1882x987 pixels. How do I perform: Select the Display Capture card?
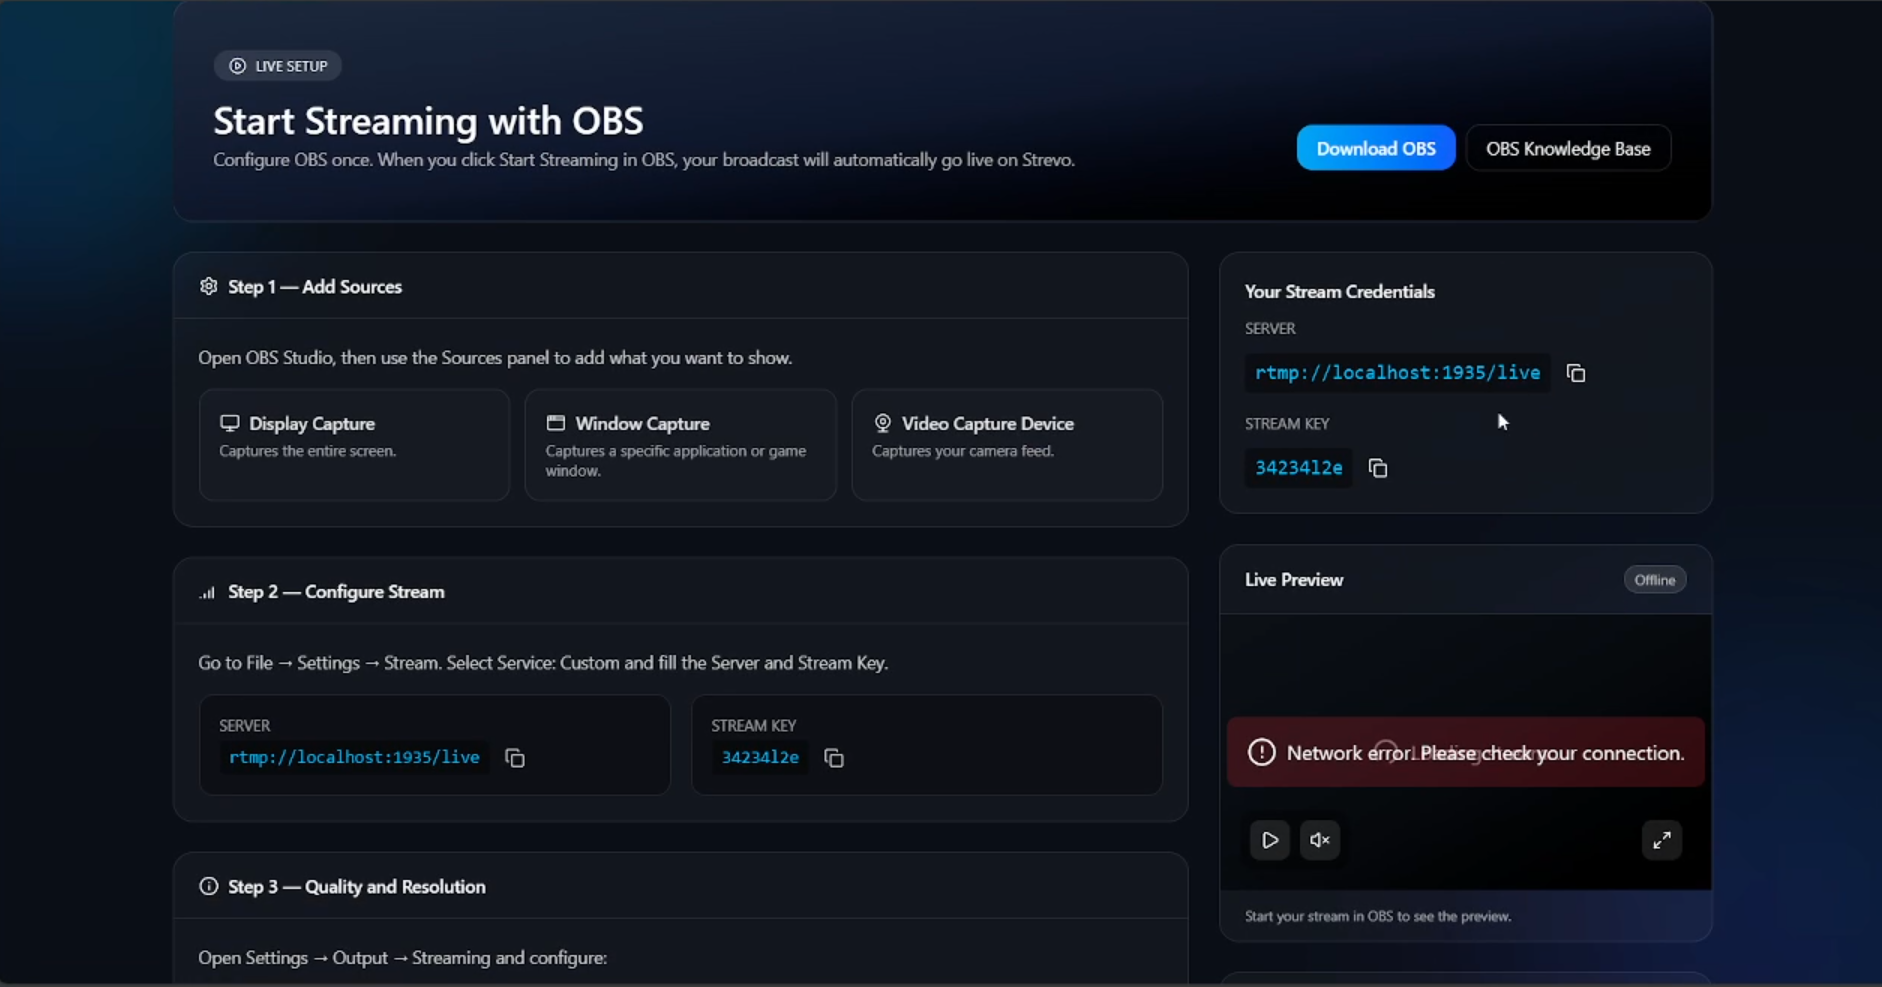tap(354, 445)
